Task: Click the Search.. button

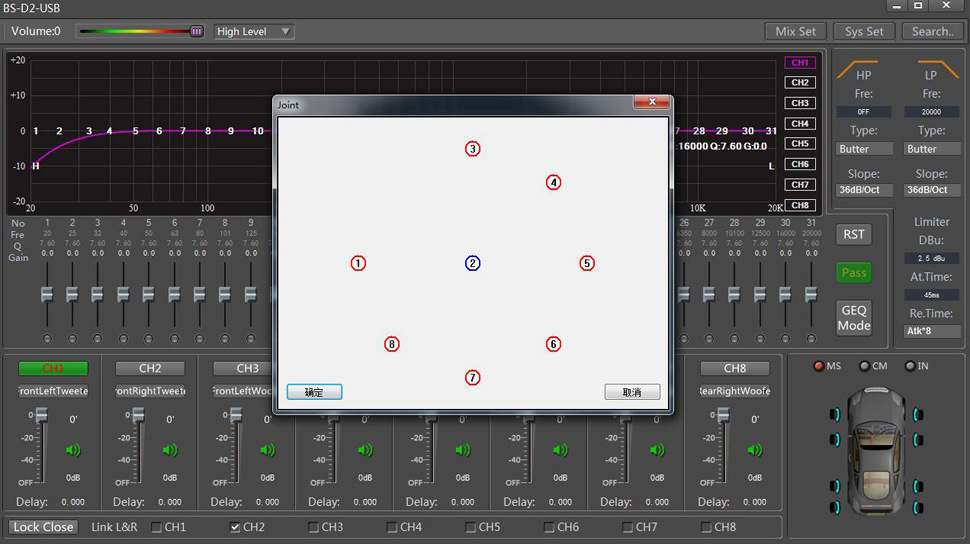Action: tap(933, 32)
